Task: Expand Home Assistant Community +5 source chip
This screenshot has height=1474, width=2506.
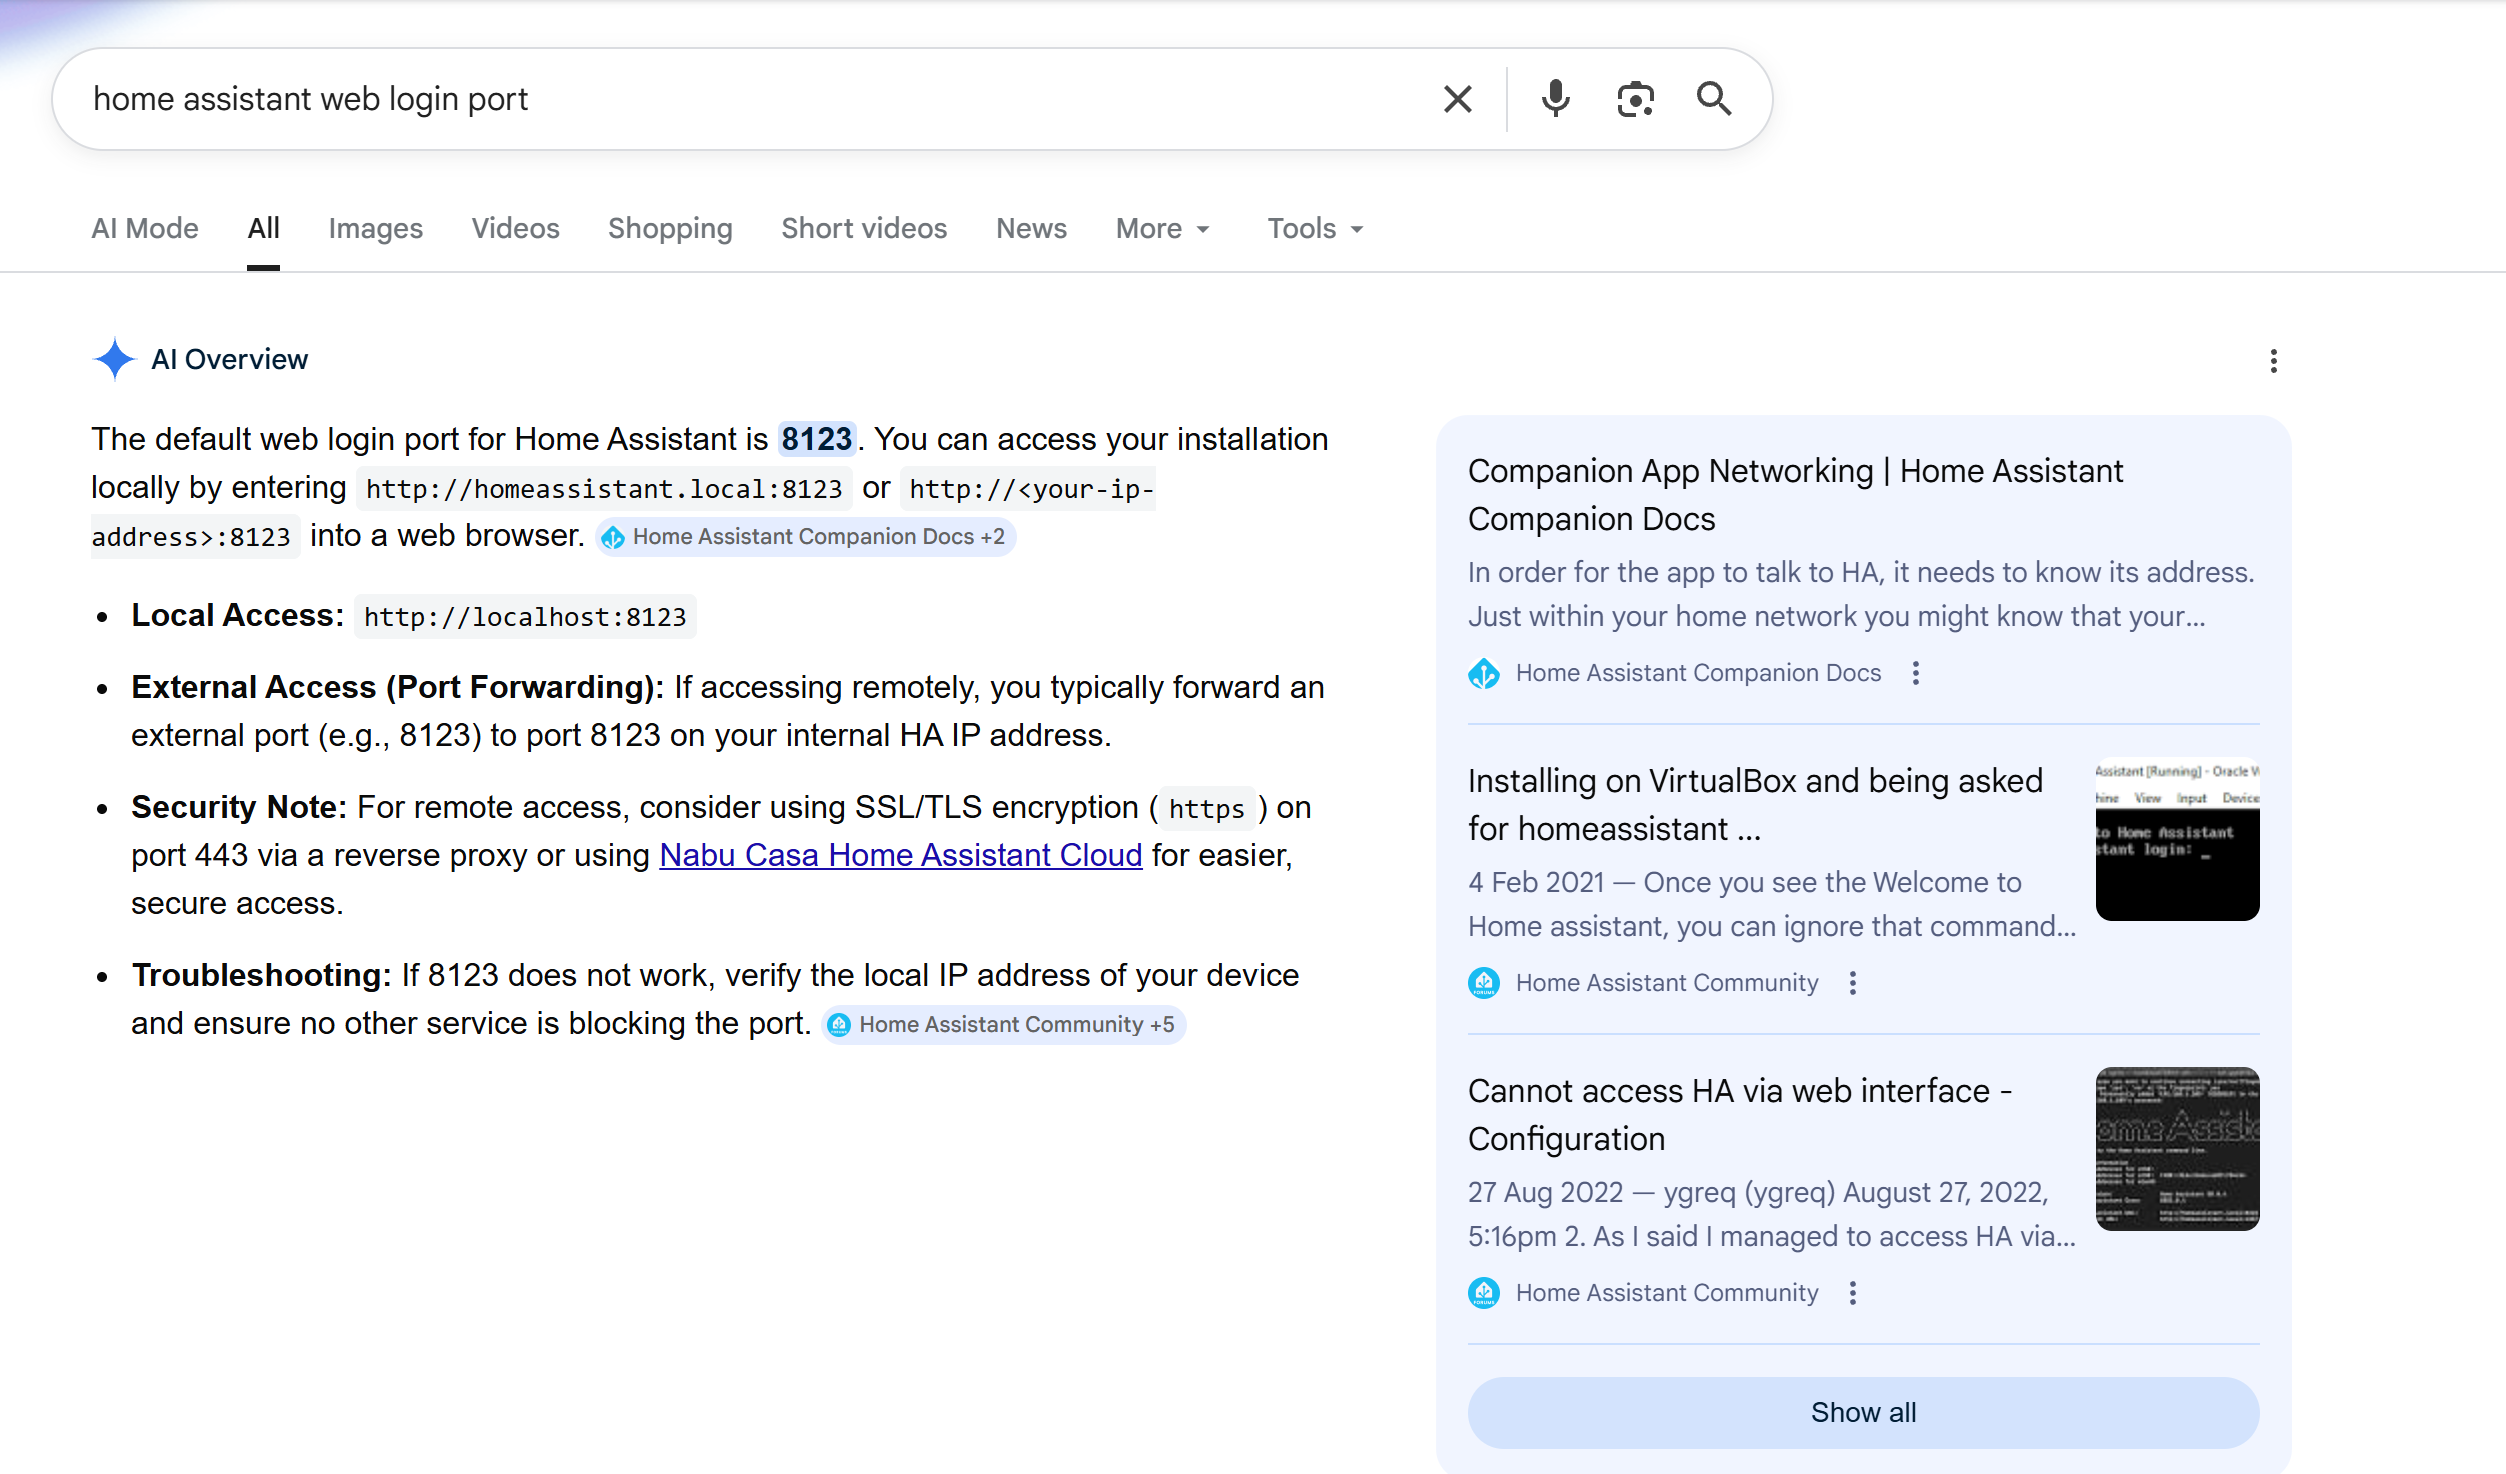Action: tap(1004, 1025)
